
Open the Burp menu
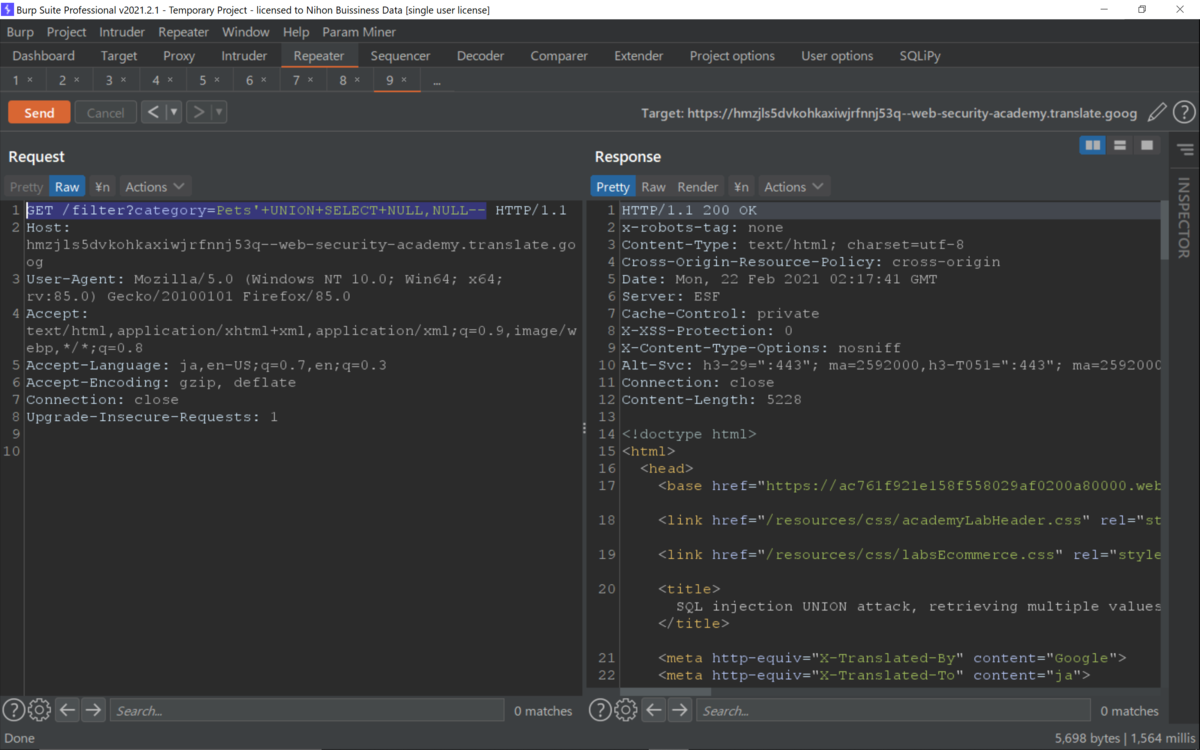click(x=20, y=32)
